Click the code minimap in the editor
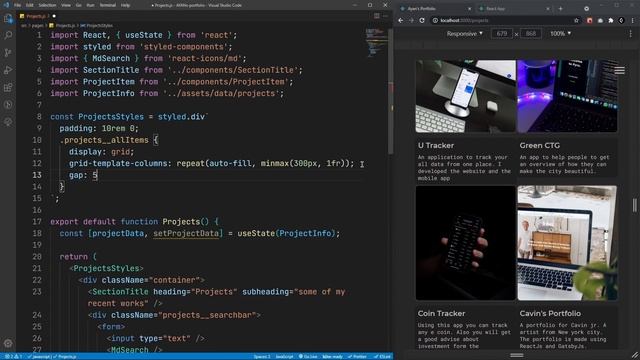 (x=376, y=42)
